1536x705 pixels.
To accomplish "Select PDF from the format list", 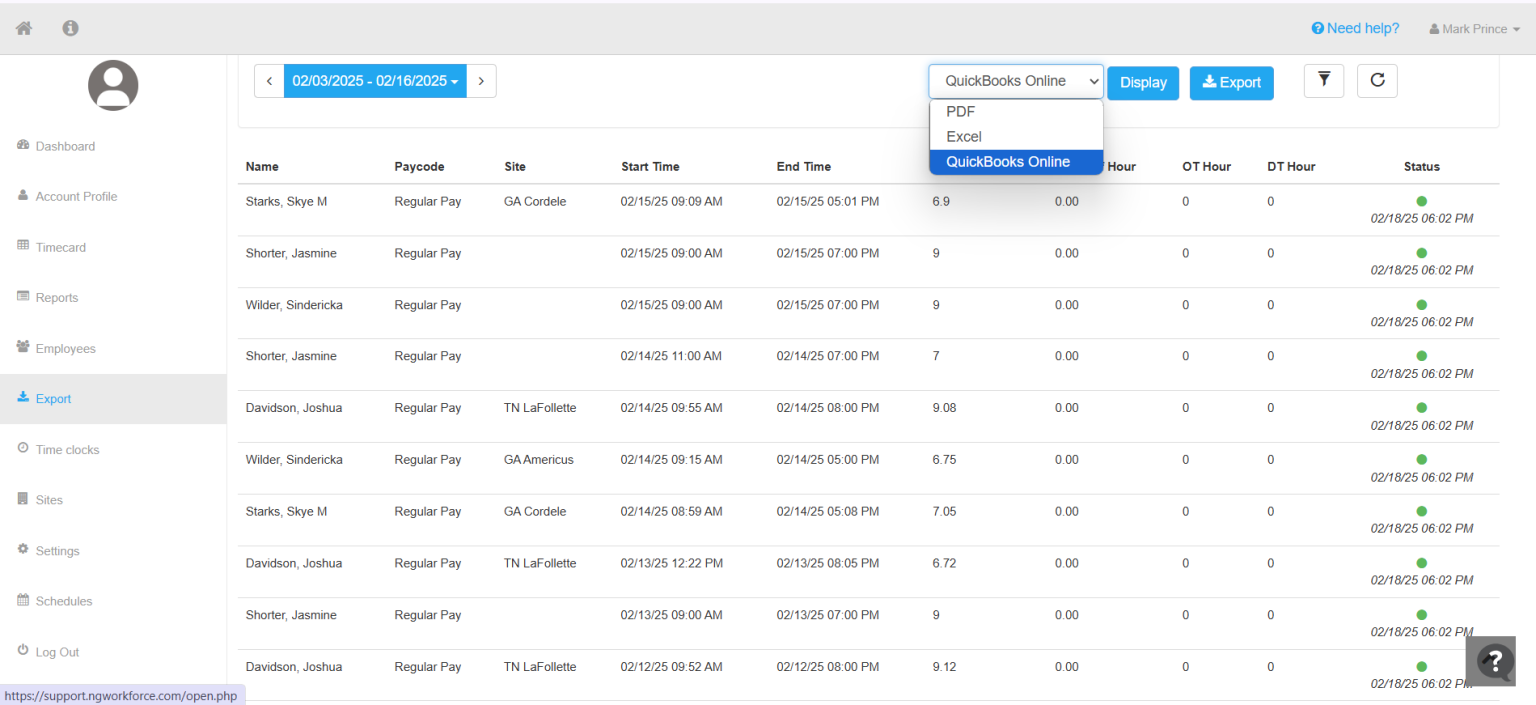I will click(960, 111).
